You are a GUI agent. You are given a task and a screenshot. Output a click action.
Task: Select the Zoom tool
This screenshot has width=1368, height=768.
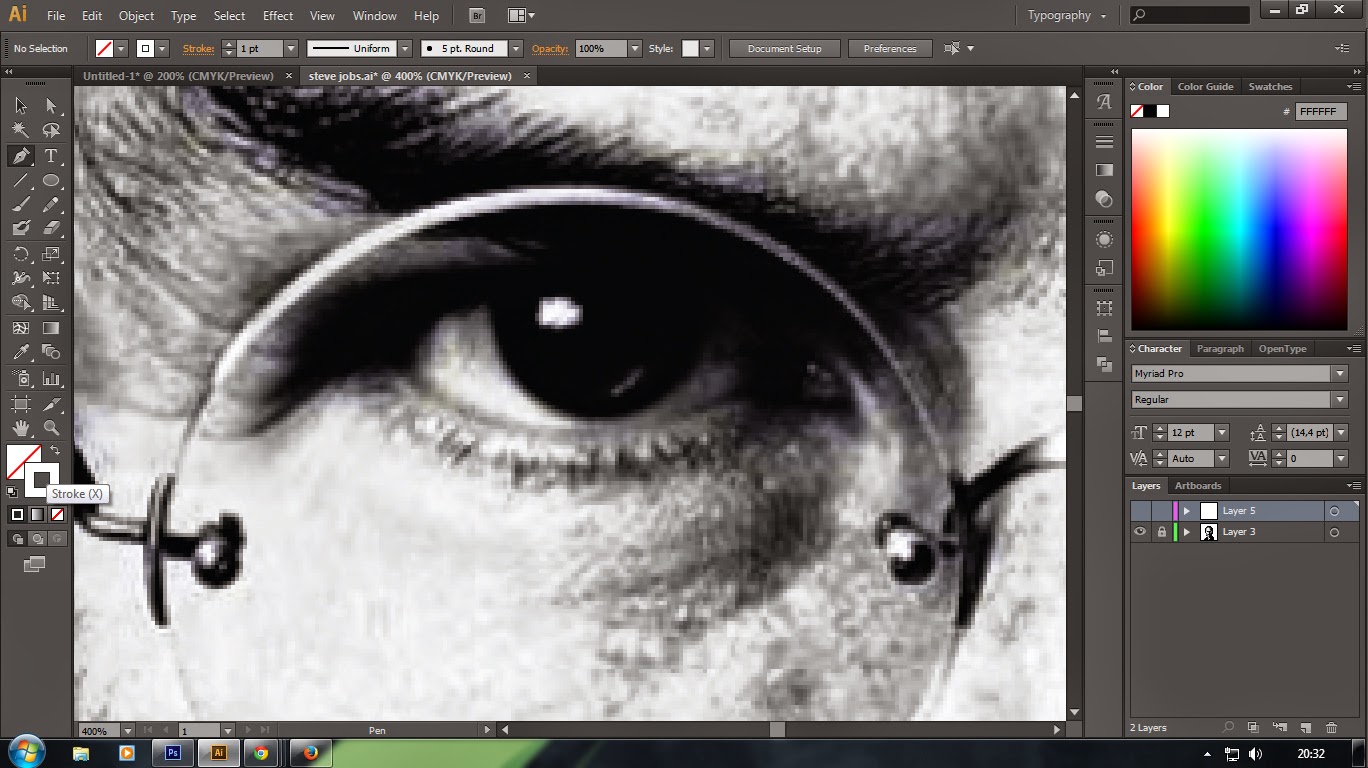[51, 428]
